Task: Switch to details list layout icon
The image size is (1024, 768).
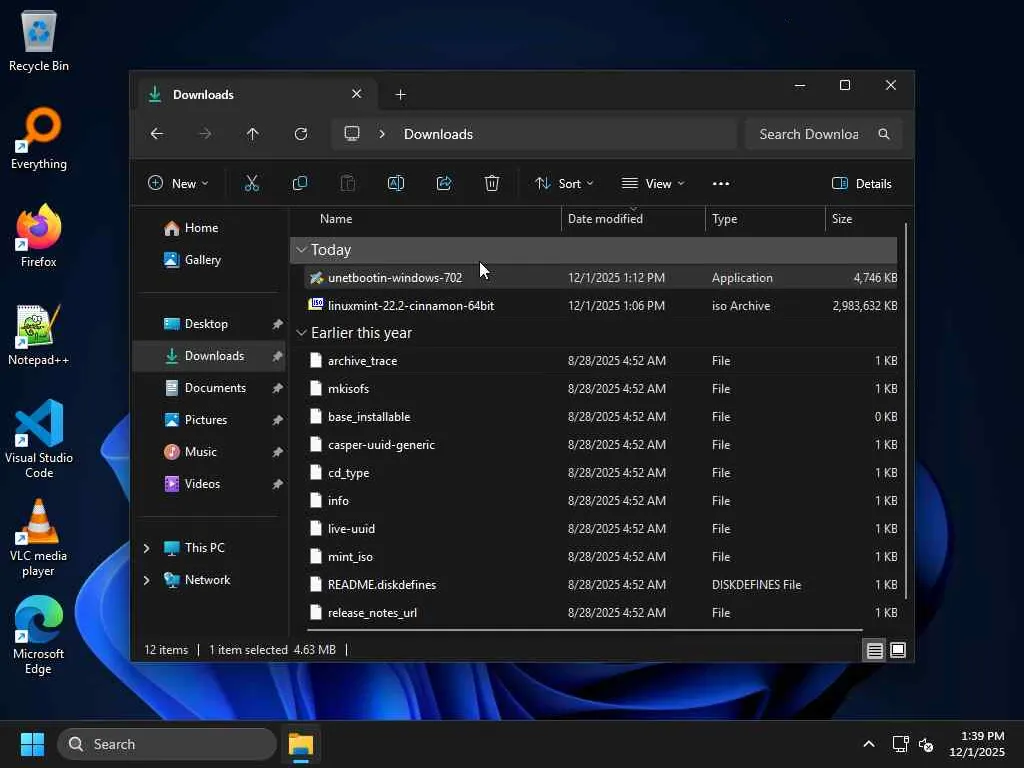Action: coord(874,650)
